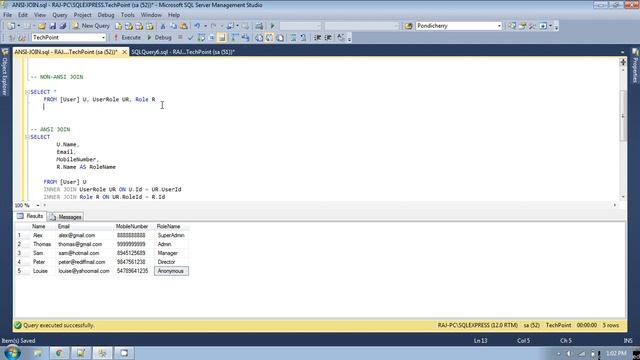This screenshot has width=640, height=360.
Task: Click the editor split handle above scrollbar
Action: tap(623, 62)
